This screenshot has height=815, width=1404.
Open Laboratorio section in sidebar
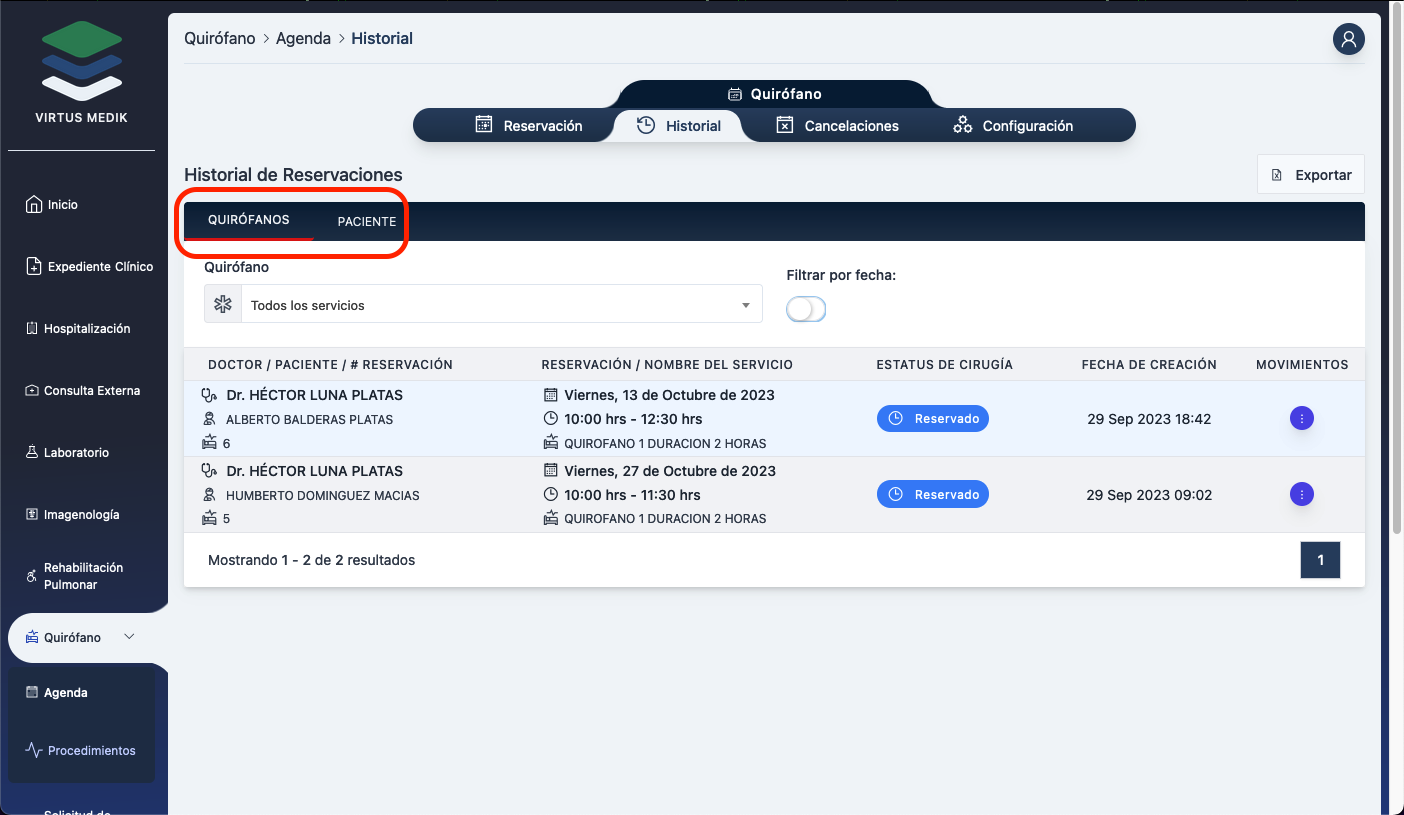pos(76,453)
